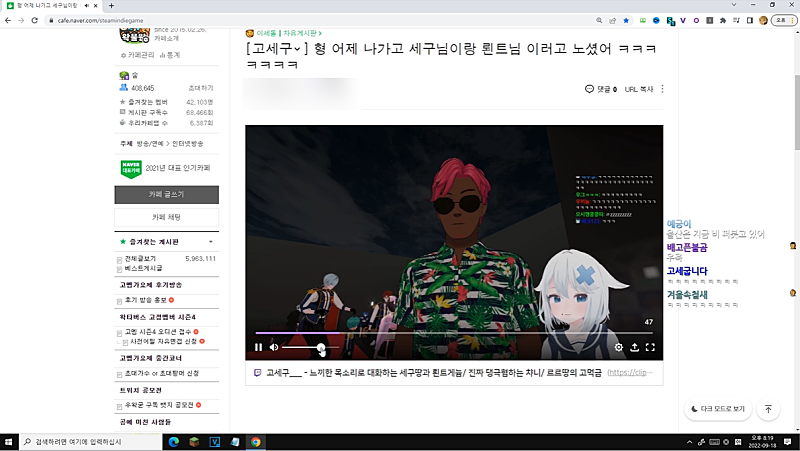Open 후기 방송 홍보 board
Viewport: 800px width, 451px height.
coord(145,300)
